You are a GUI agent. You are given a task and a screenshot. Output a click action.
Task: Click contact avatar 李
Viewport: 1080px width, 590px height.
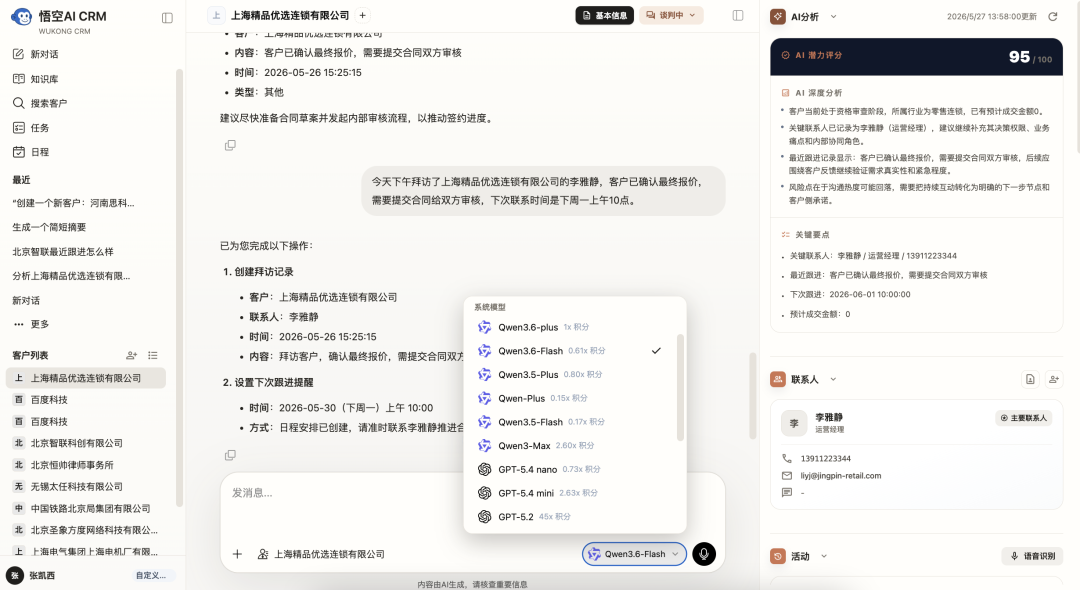pyautogui.click(x=794, y=423)
